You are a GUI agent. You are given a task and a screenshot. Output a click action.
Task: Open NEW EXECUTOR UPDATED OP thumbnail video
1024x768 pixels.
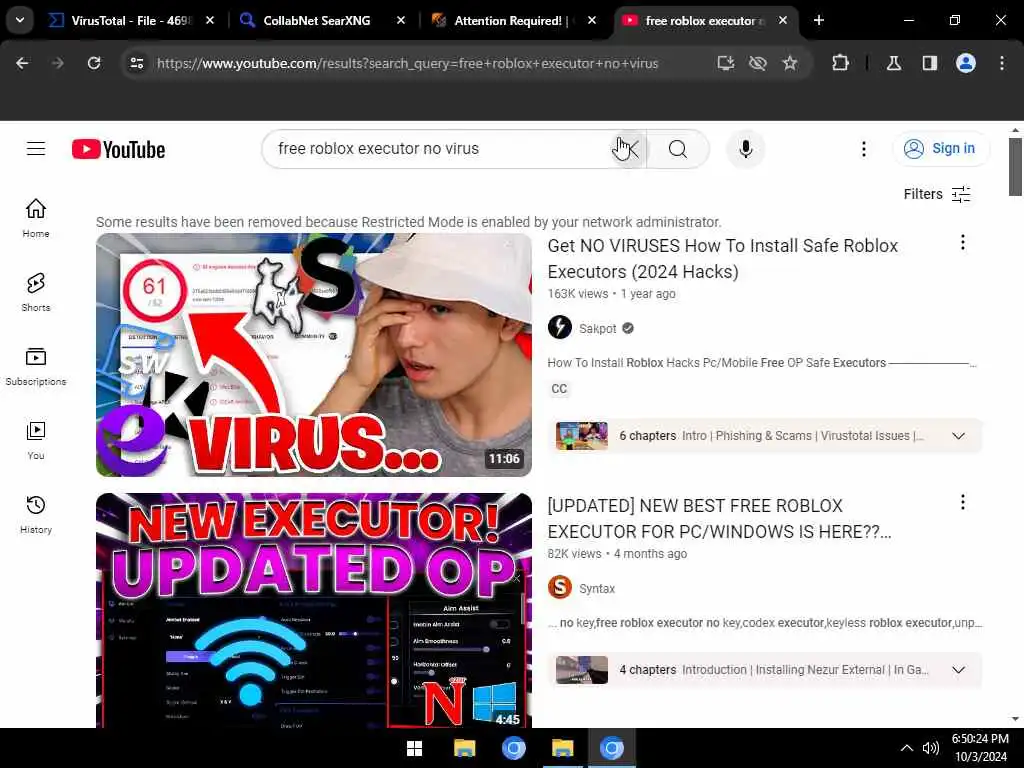point(314,611)
